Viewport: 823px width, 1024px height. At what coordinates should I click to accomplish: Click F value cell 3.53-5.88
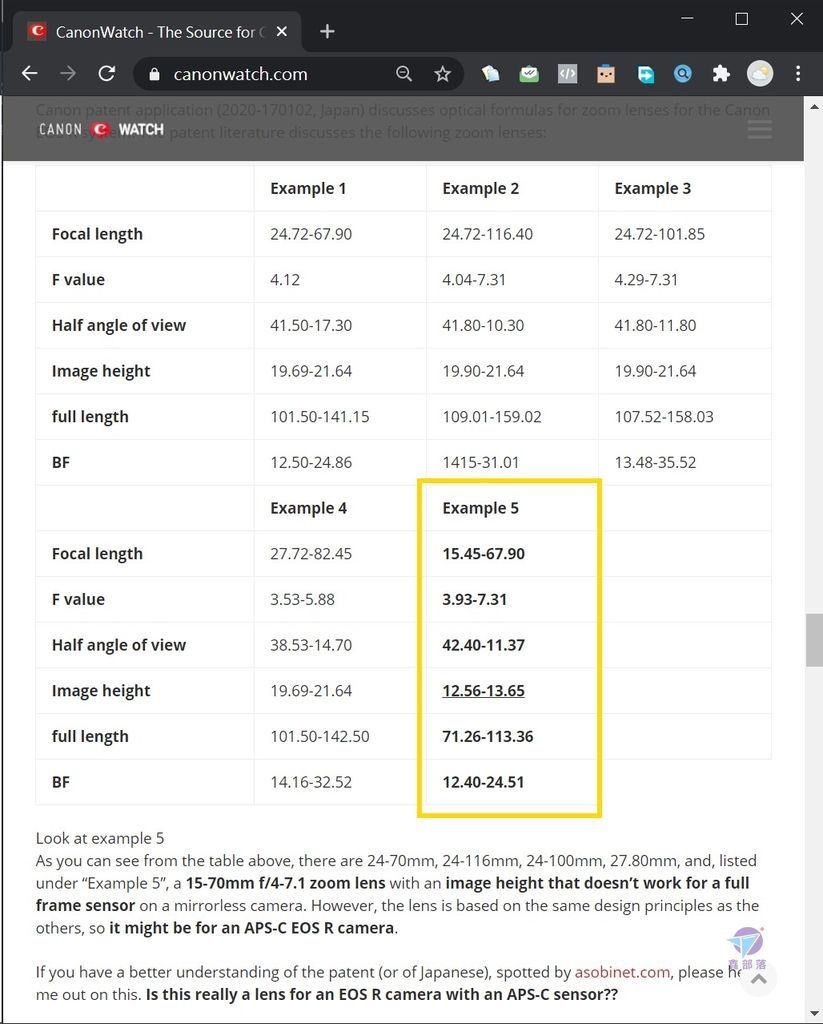coord(302,600)
